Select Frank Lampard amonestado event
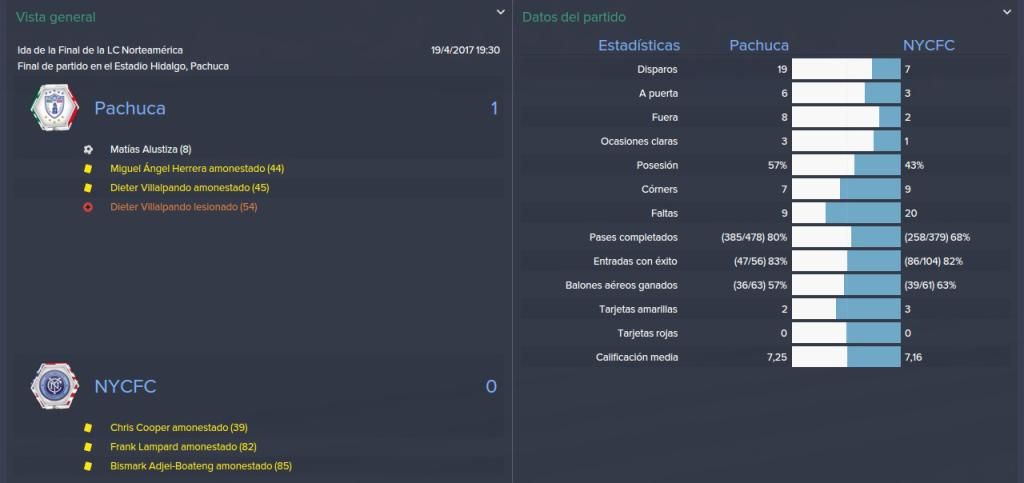This screenshot has height=483, width=1024. pos(184,447)
